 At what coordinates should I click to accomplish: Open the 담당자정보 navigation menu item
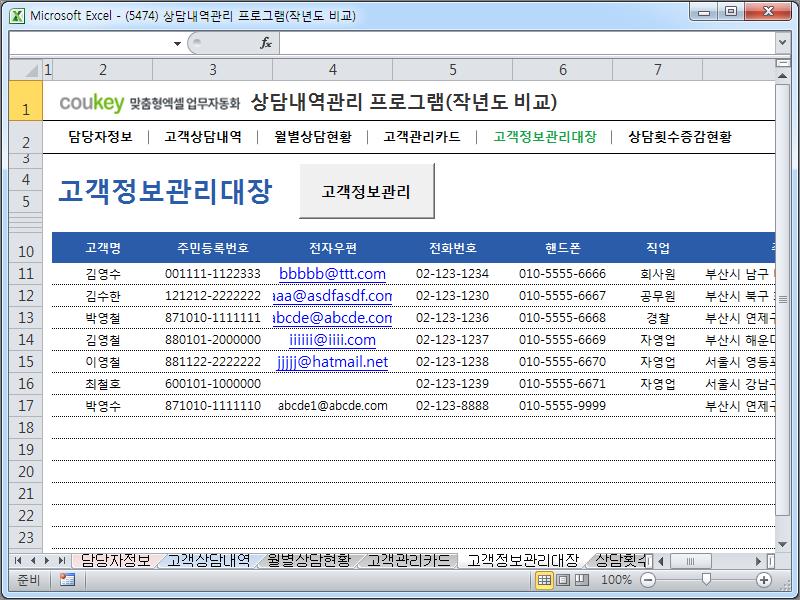click(101, 137)
